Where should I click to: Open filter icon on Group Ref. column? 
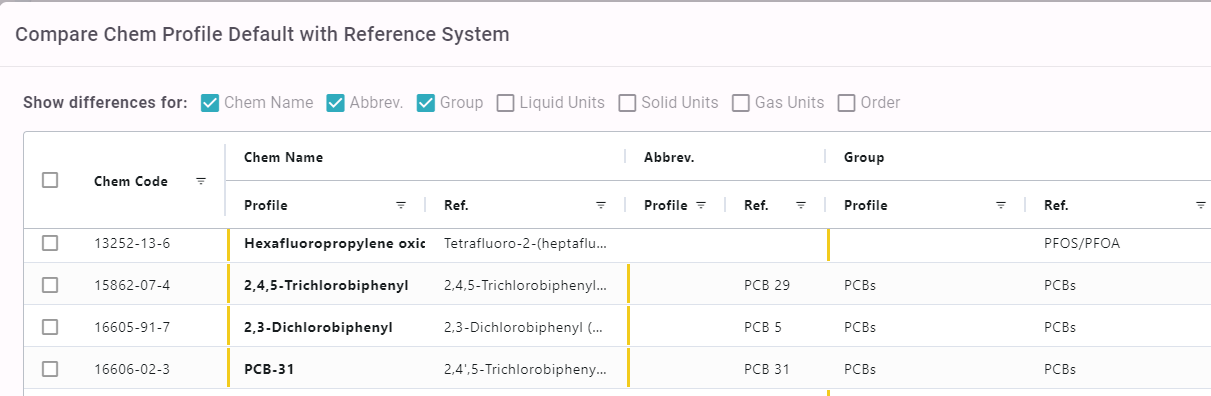(1201, 205)
